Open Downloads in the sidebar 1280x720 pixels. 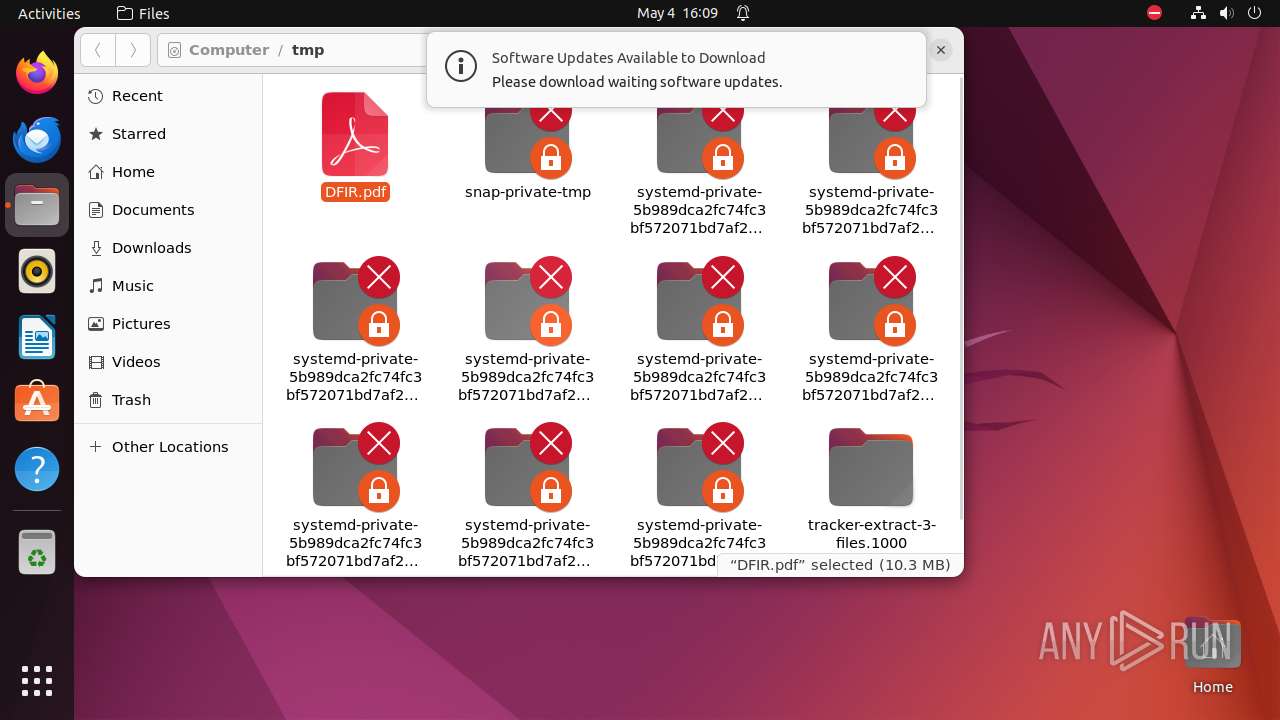[x=168, y=248]
